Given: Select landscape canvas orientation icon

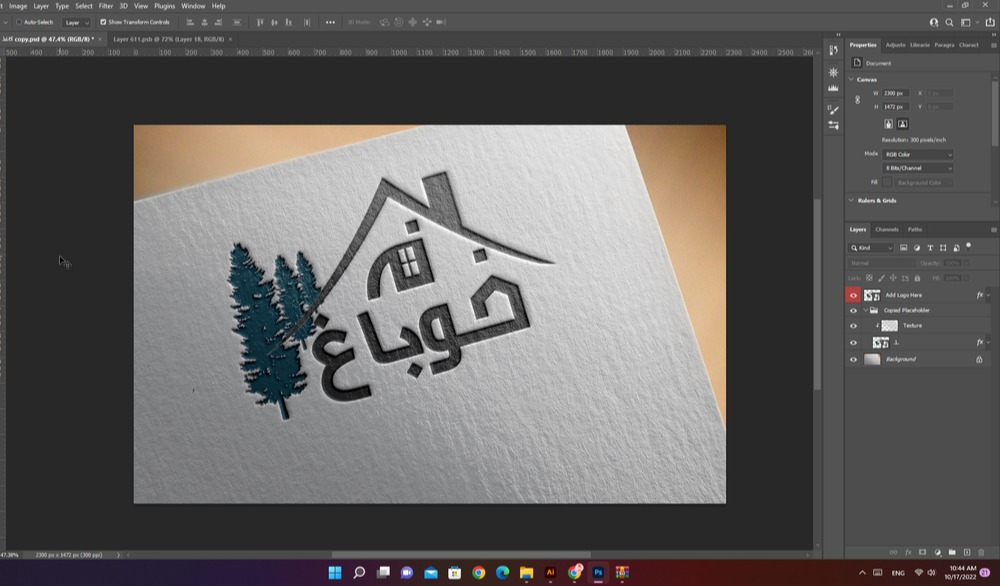Looking at the screenshot, I should point(902,124).
